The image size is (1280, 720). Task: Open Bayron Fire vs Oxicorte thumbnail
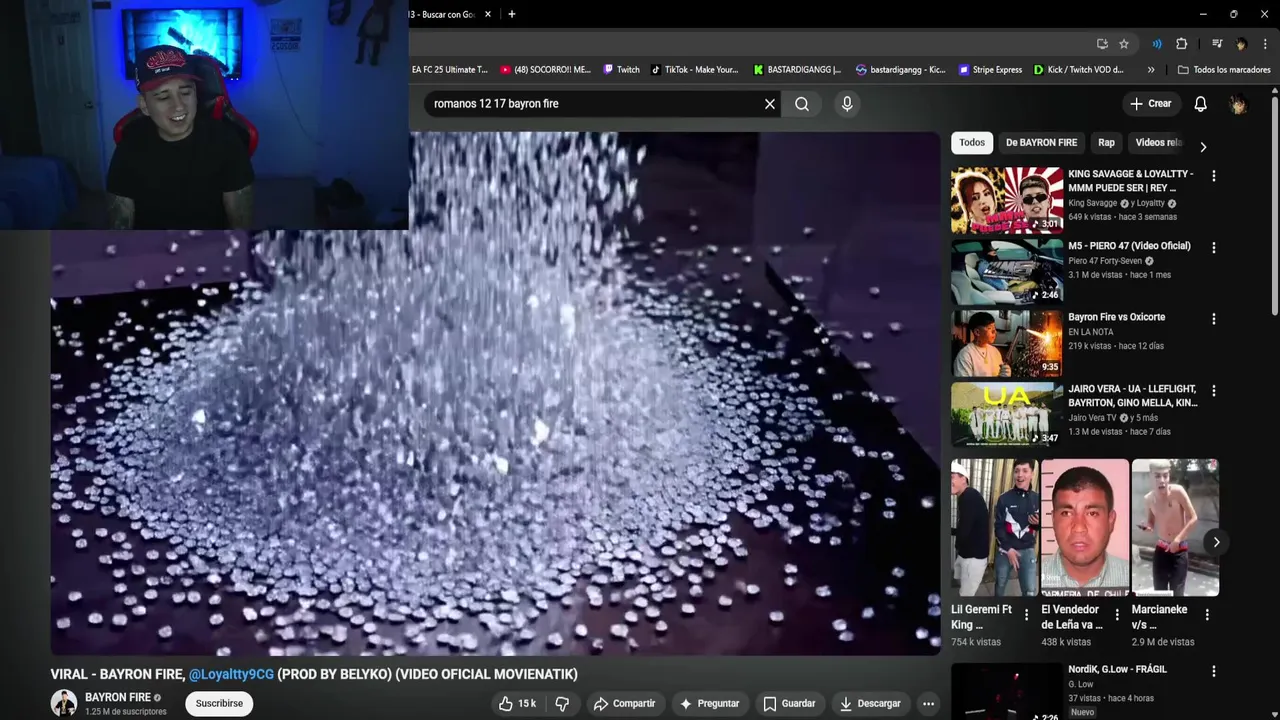[1007, 344]
